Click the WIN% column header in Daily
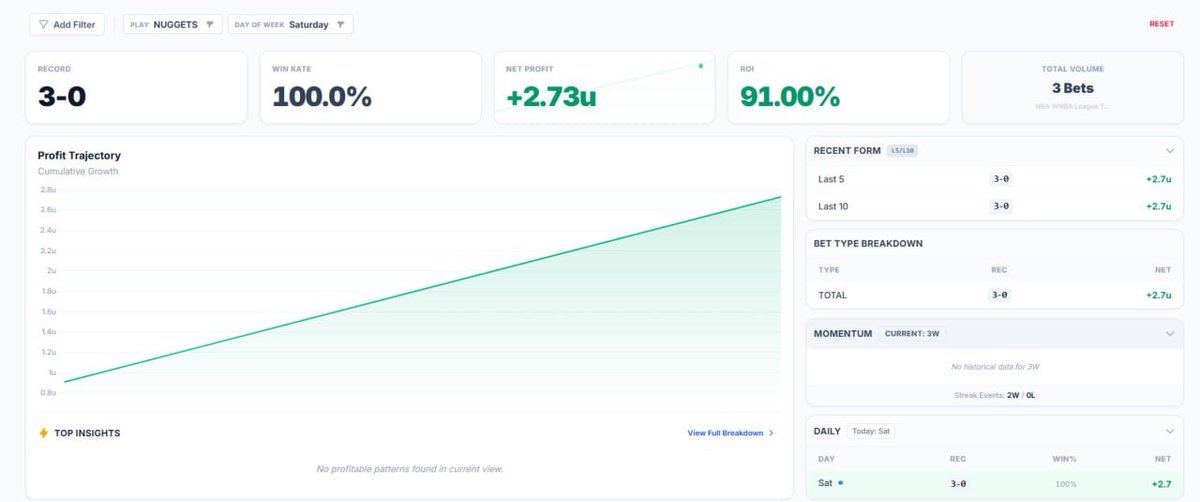Screen dimensions: 1200x502 pos(1065,459)
